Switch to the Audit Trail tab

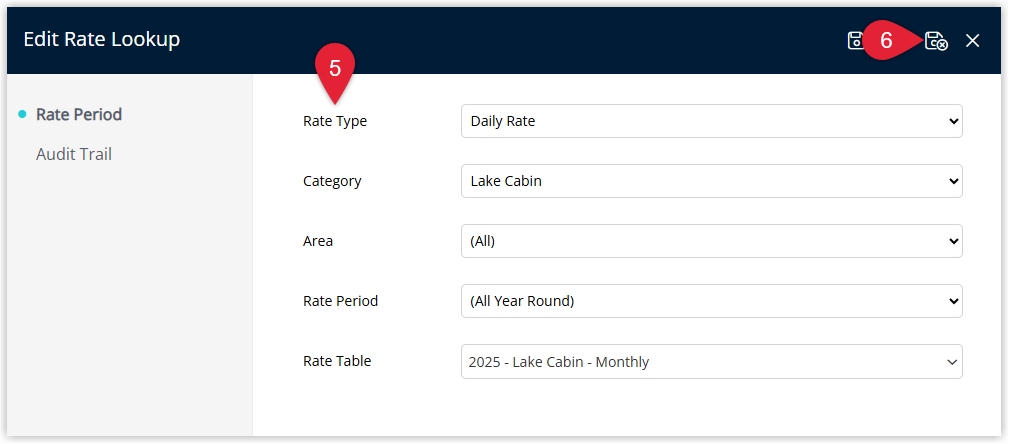[x=74, y=154]
